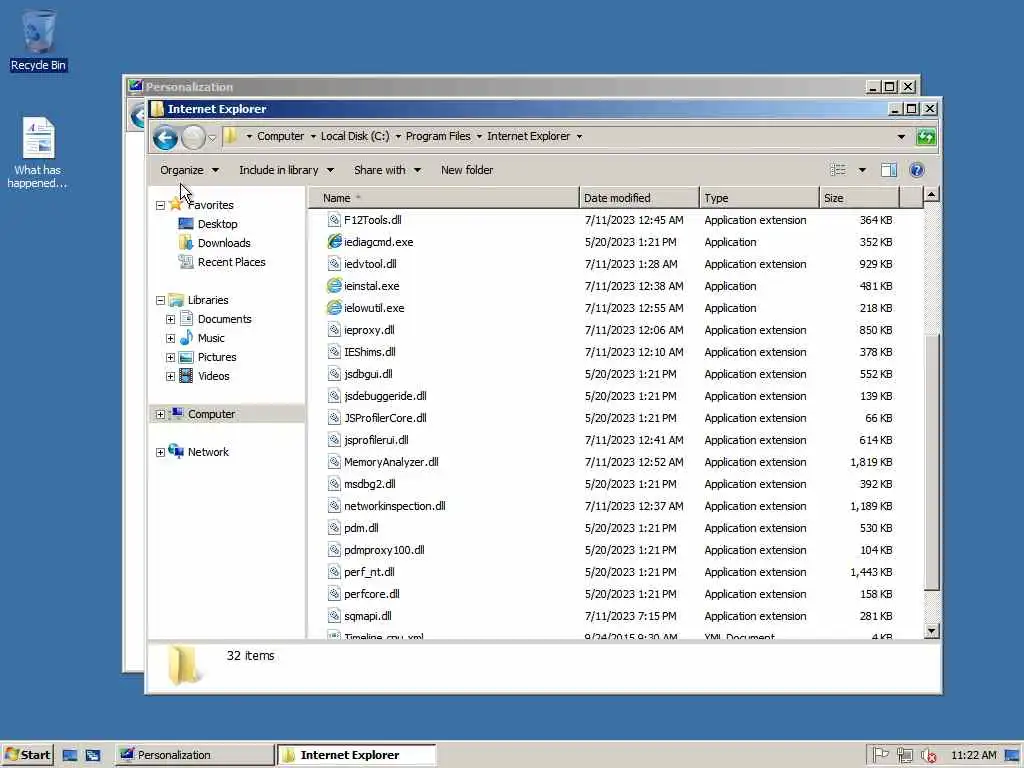
Task: Click the file list scroll up arrow
Action: pos(932,194)
